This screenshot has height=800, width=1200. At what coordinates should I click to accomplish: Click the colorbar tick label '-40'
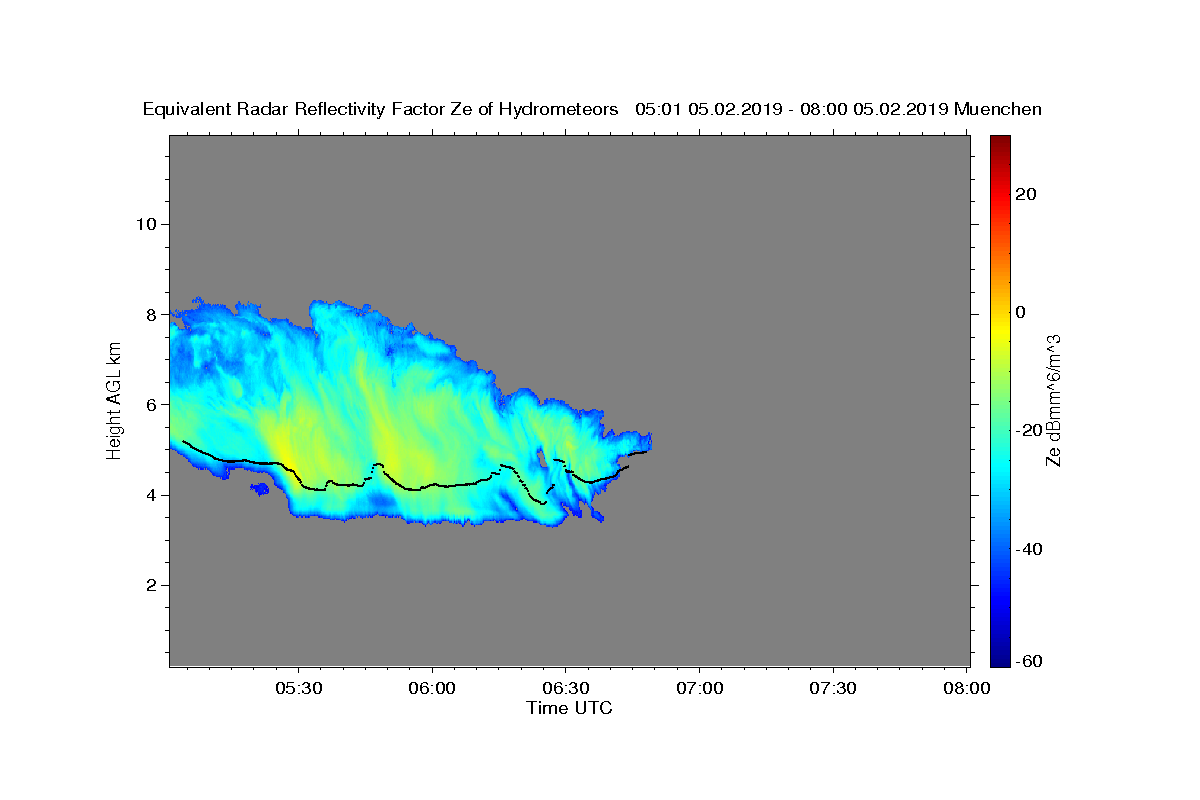pyautogui.click(x=1027, y=548)
